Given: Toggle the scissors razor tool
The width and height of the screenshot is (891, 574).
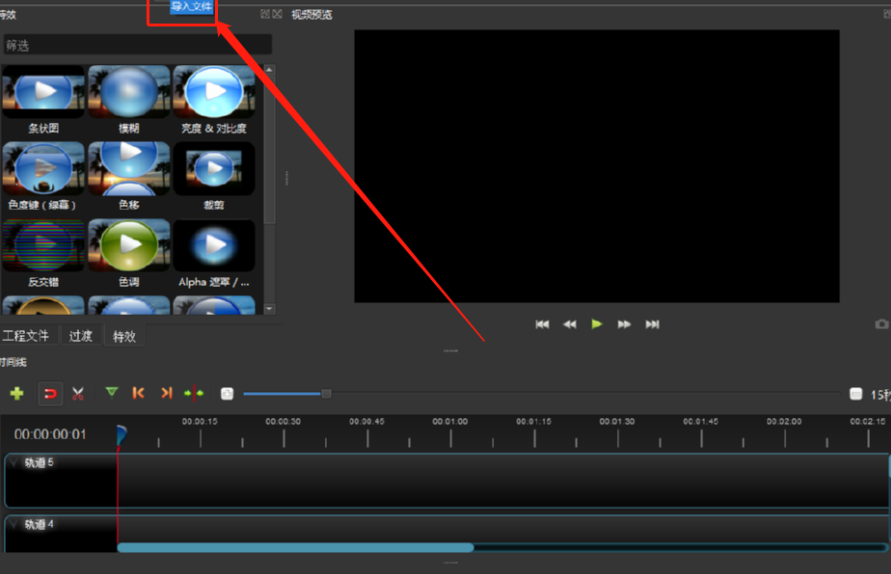Looking at the screenshot, I should [x=78, y=393].
